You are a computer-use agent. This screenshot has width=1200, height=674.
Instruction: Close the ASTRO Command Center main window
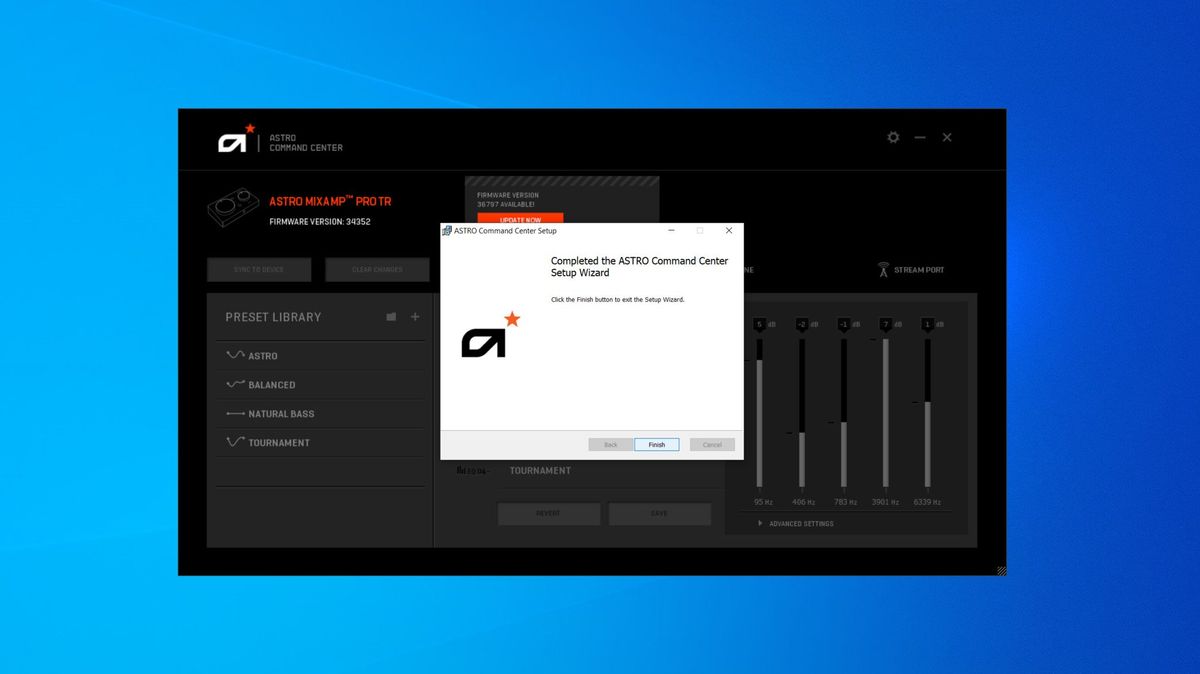pos(947,137)
